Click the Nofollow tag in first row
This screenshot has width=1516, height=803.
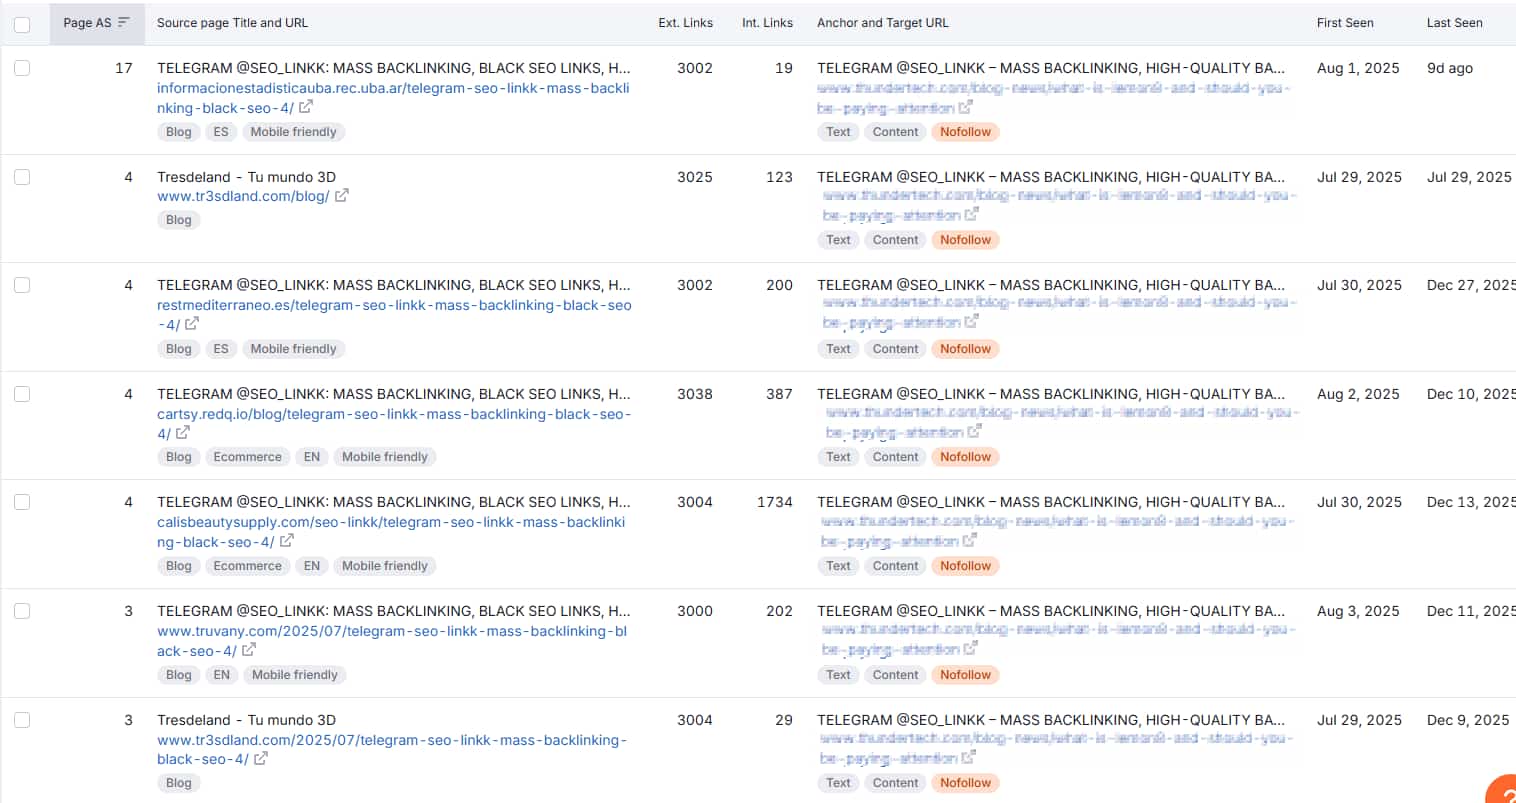(965, 132)
